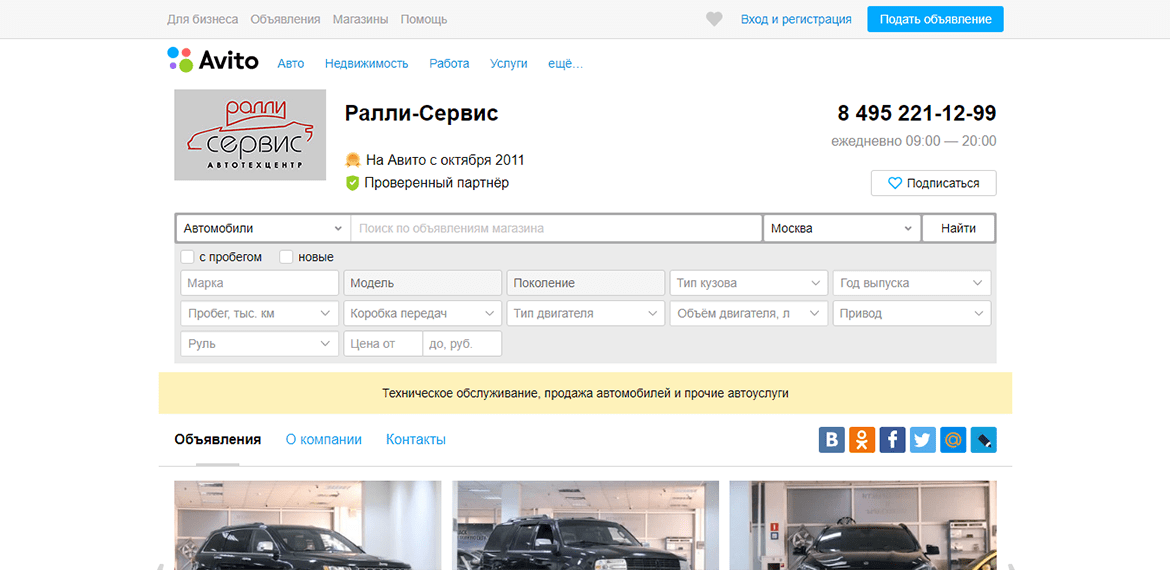Open the Помощь link

click(x=424, y=19)
